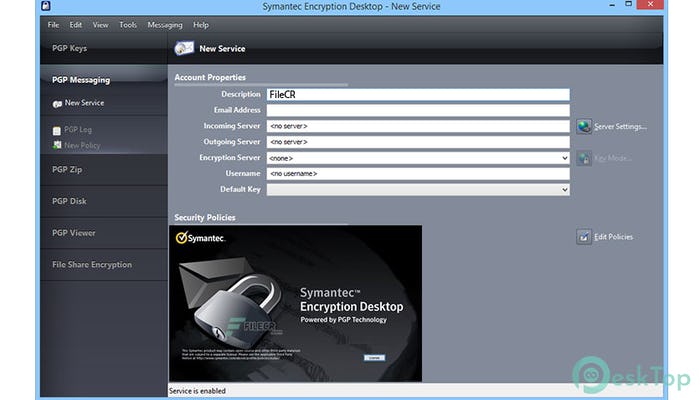This screenshot has width=700, height=400.
Task: Click the New Service envelope icon in header
Action: (184, 48)
